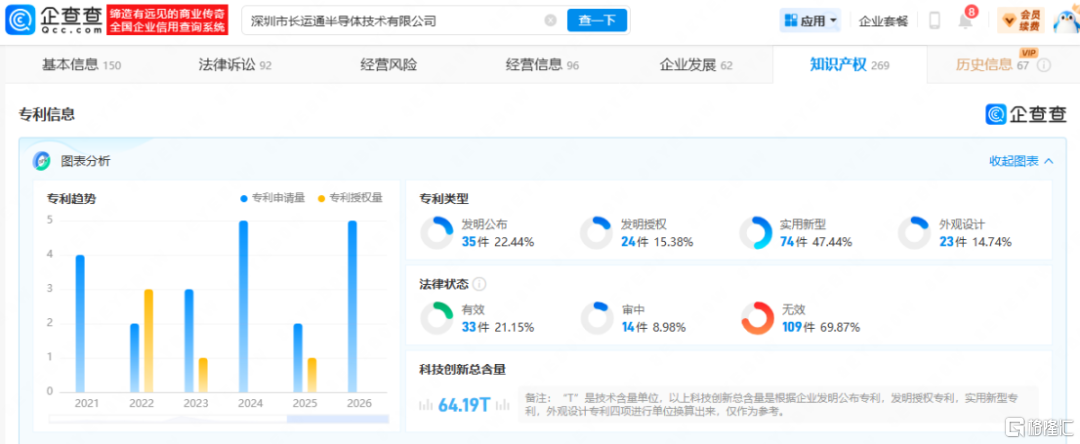This screenshot has width=1080, height=444.
Task: Click the 专利类型 heading
Action: click(x=444, y=198)
